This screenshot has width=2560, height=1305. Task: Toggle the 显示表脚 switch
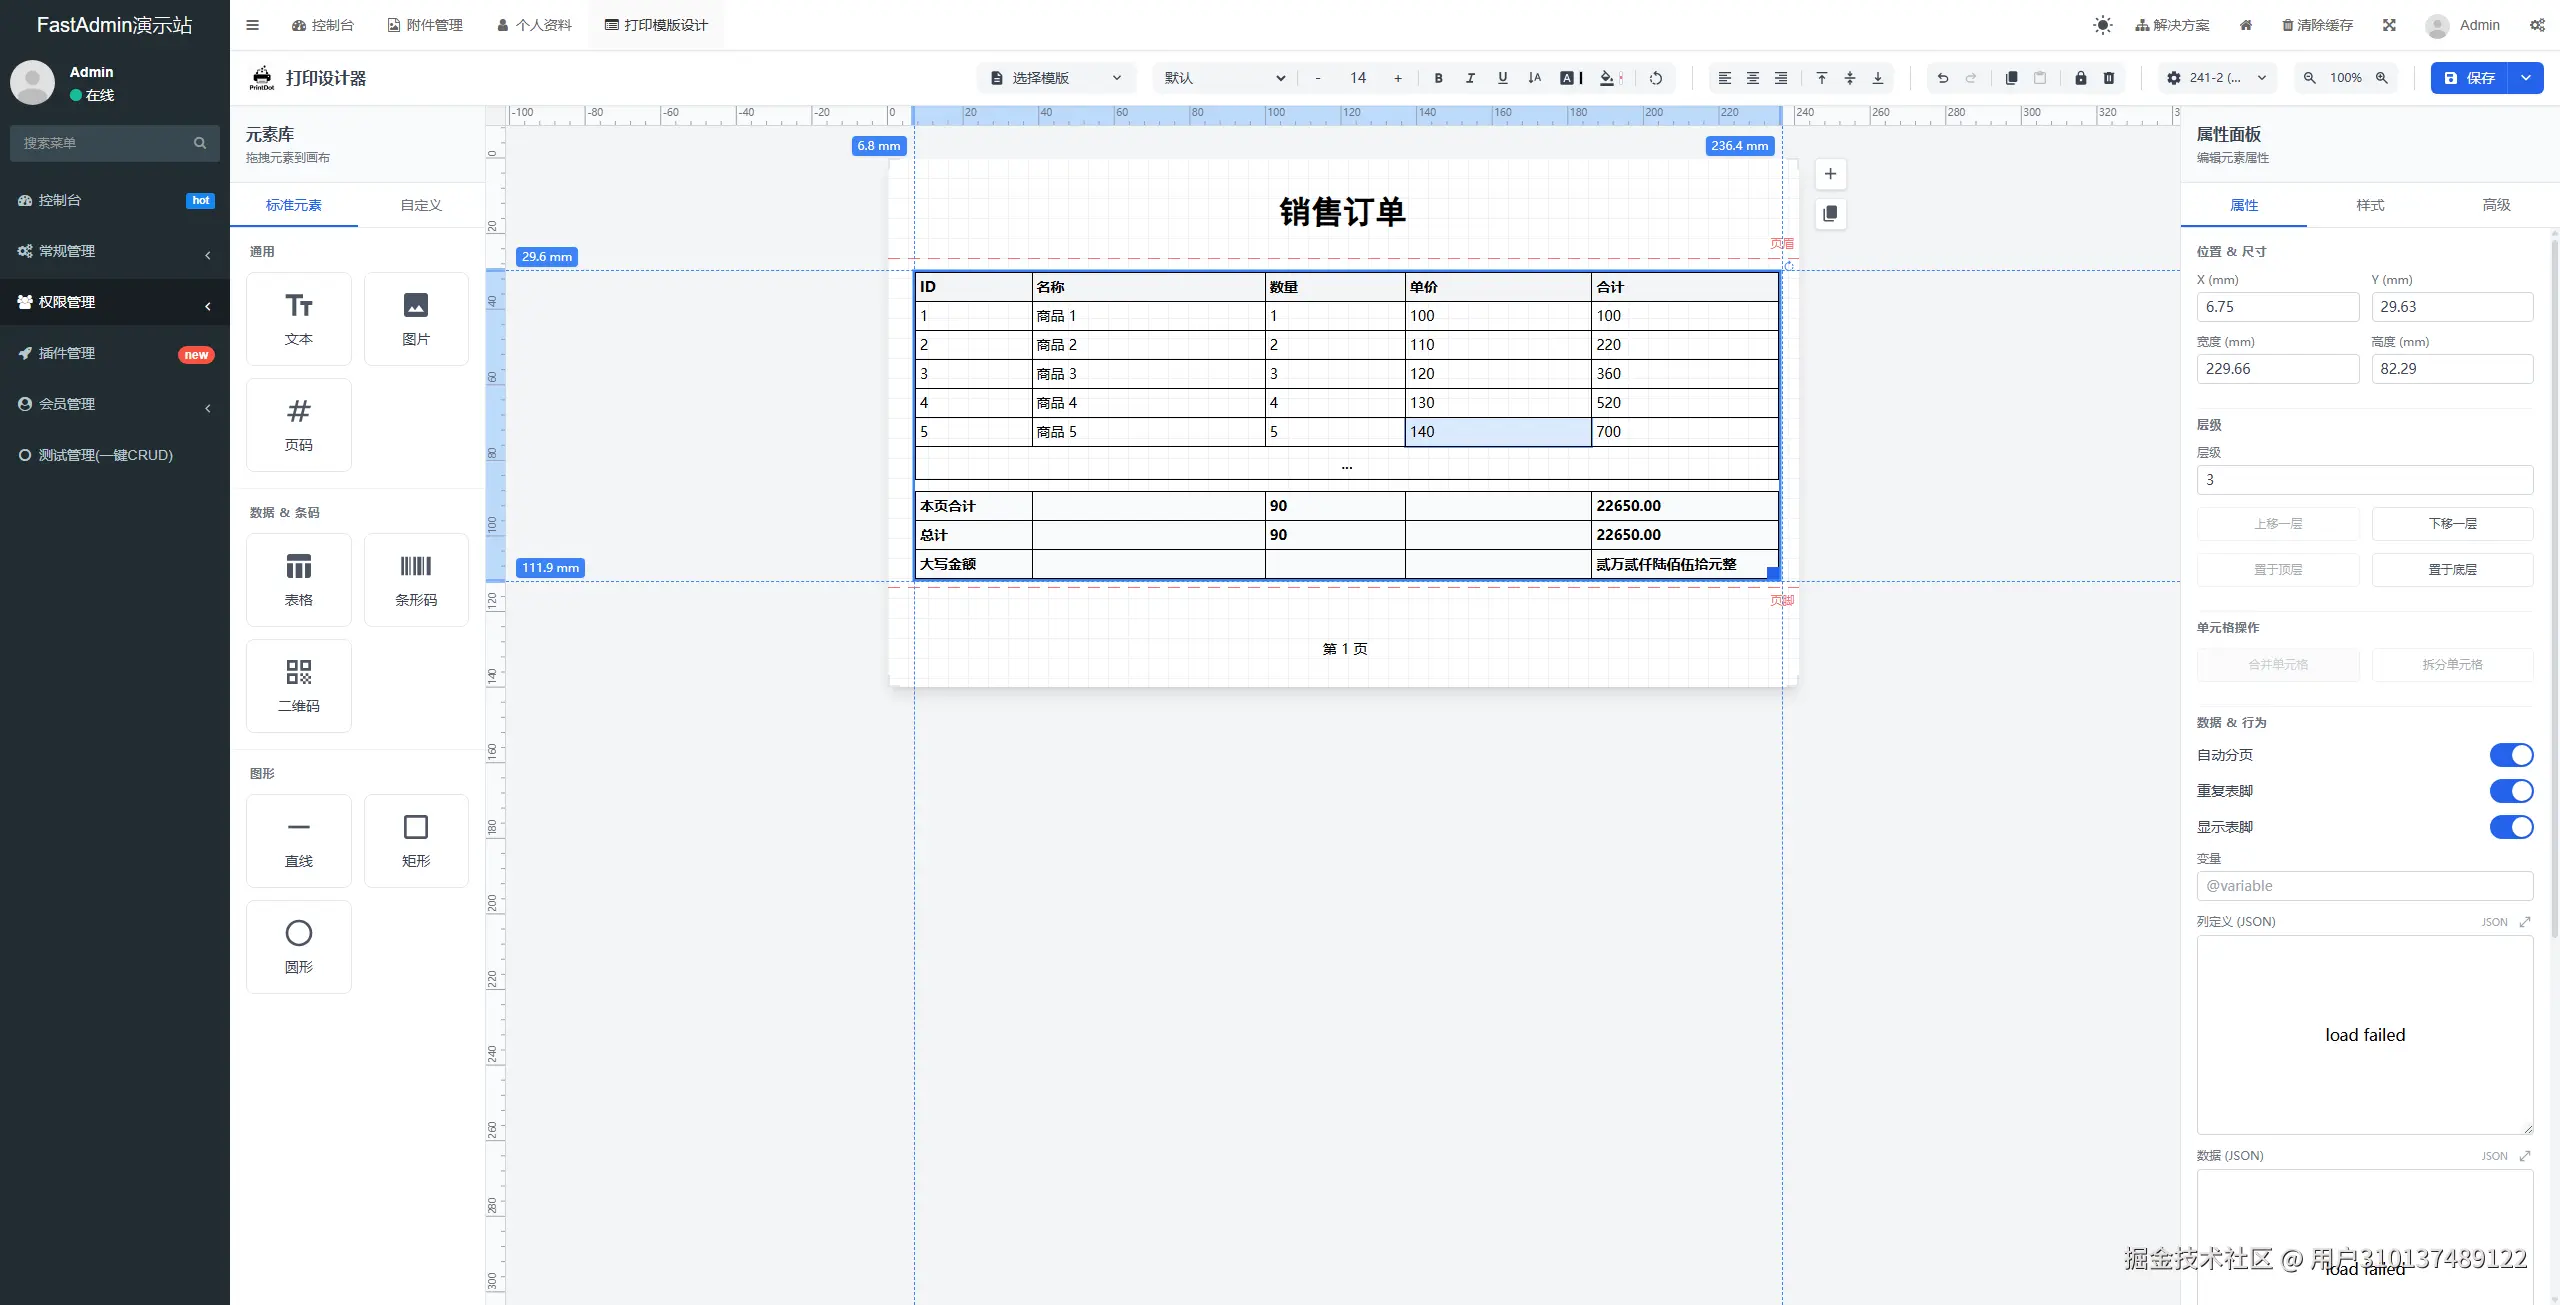pos(2510,827)
